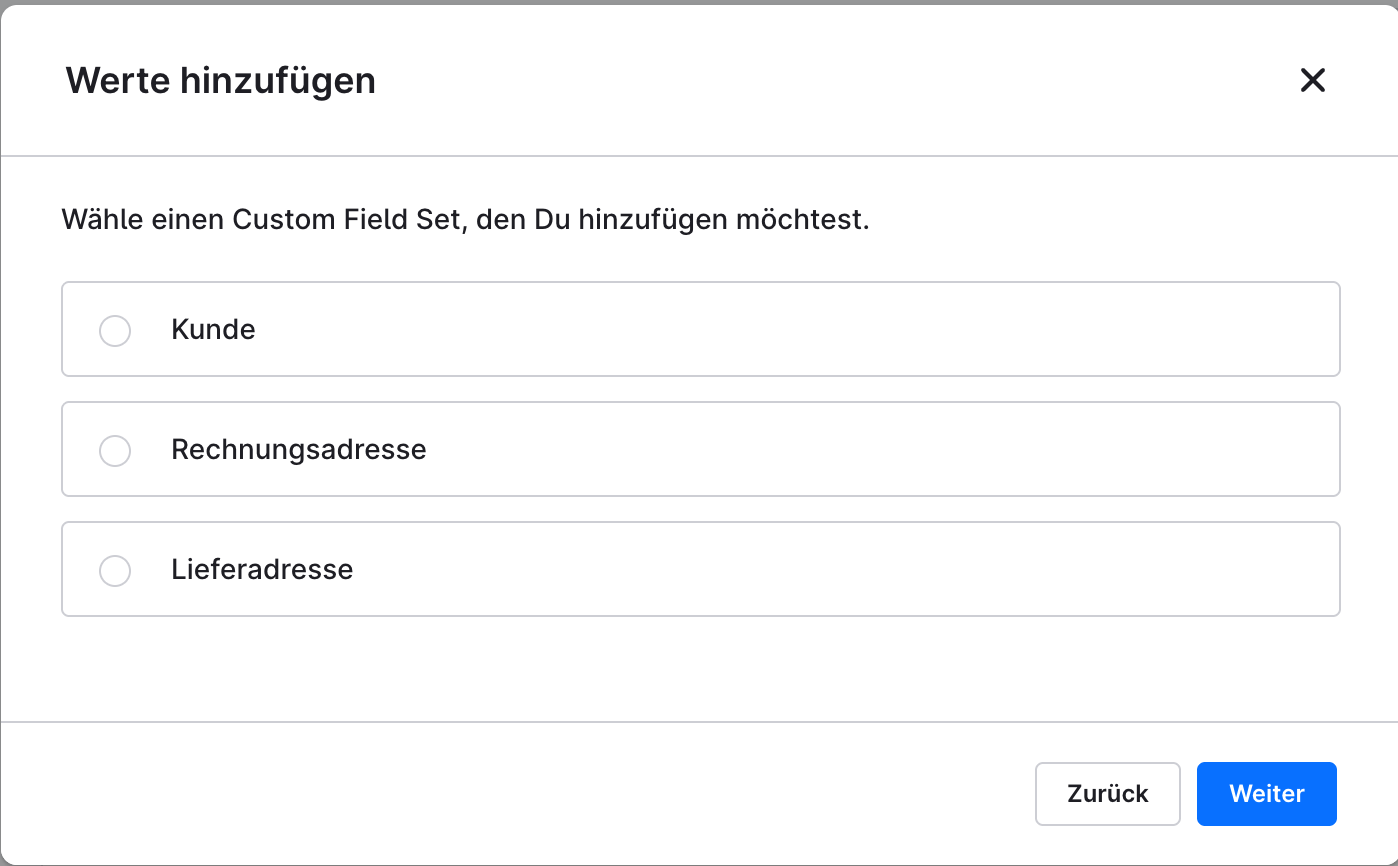Click the Werte hinzufügen dialog title
The image size is (1398, 866).
220,80
